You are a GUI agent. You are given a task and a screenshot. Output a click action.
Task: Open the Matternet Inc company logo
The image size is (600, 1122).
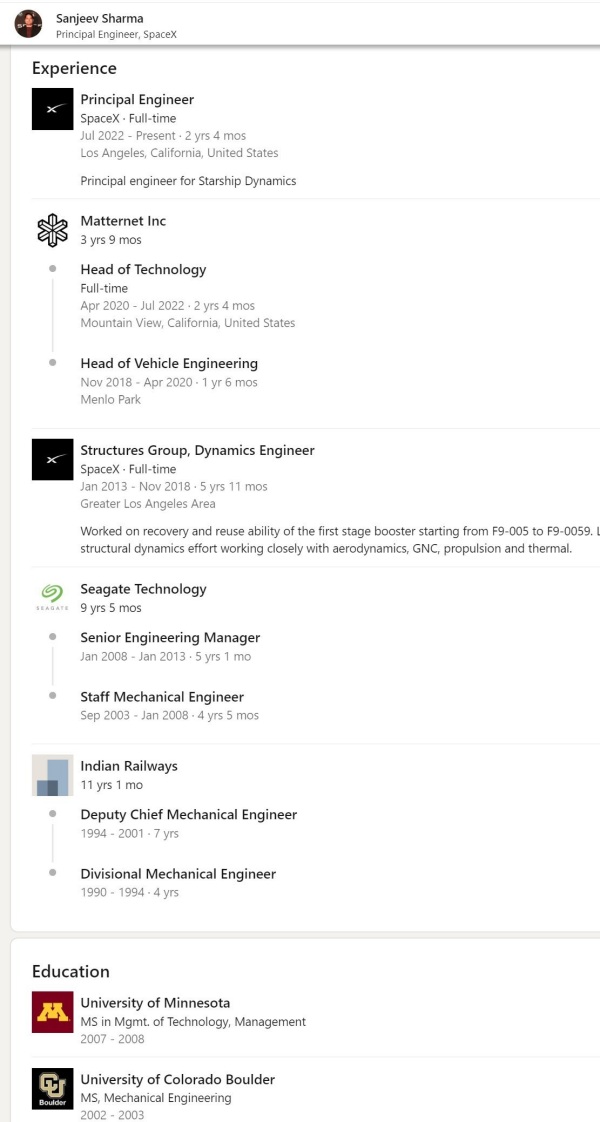52,230
